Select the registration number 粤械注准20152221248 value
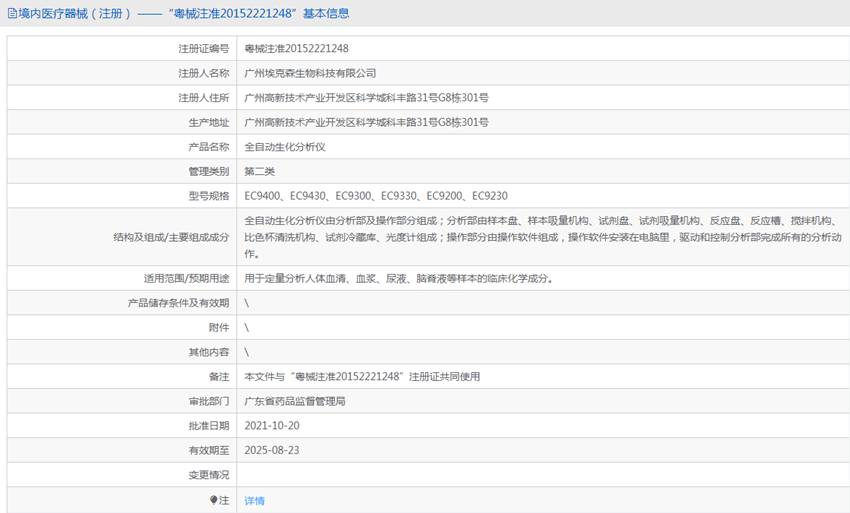The image size is (850, 513). coord(297,48)
